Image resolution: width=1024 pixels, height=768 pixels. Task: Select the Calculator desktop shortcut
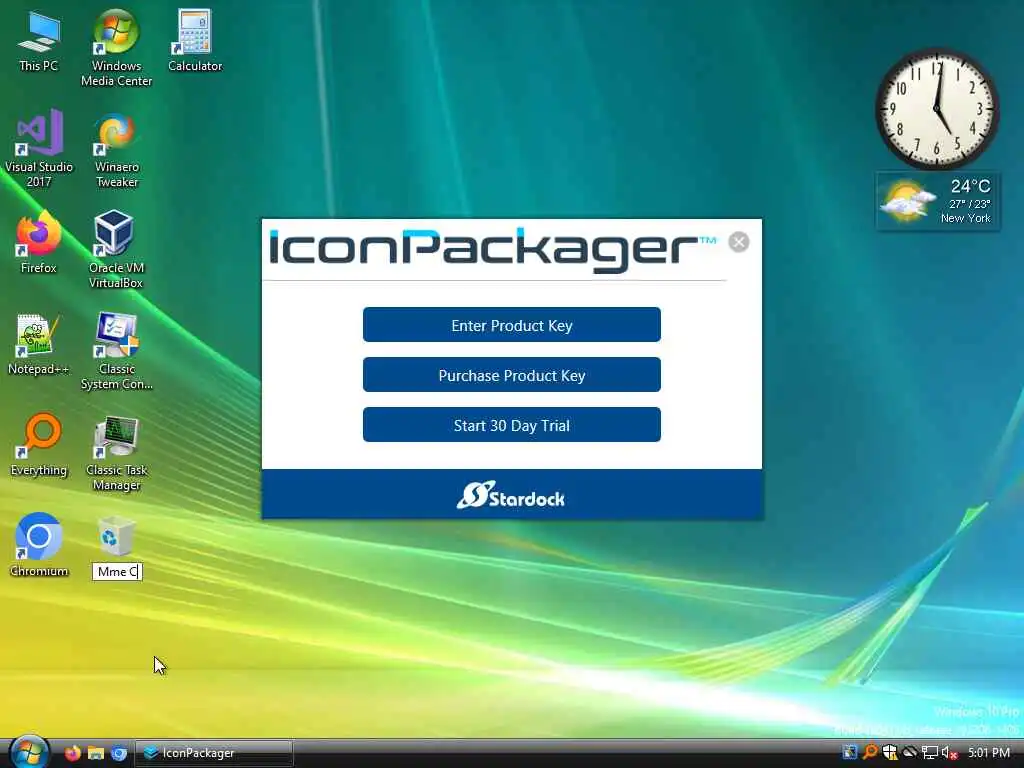point(195,40)
